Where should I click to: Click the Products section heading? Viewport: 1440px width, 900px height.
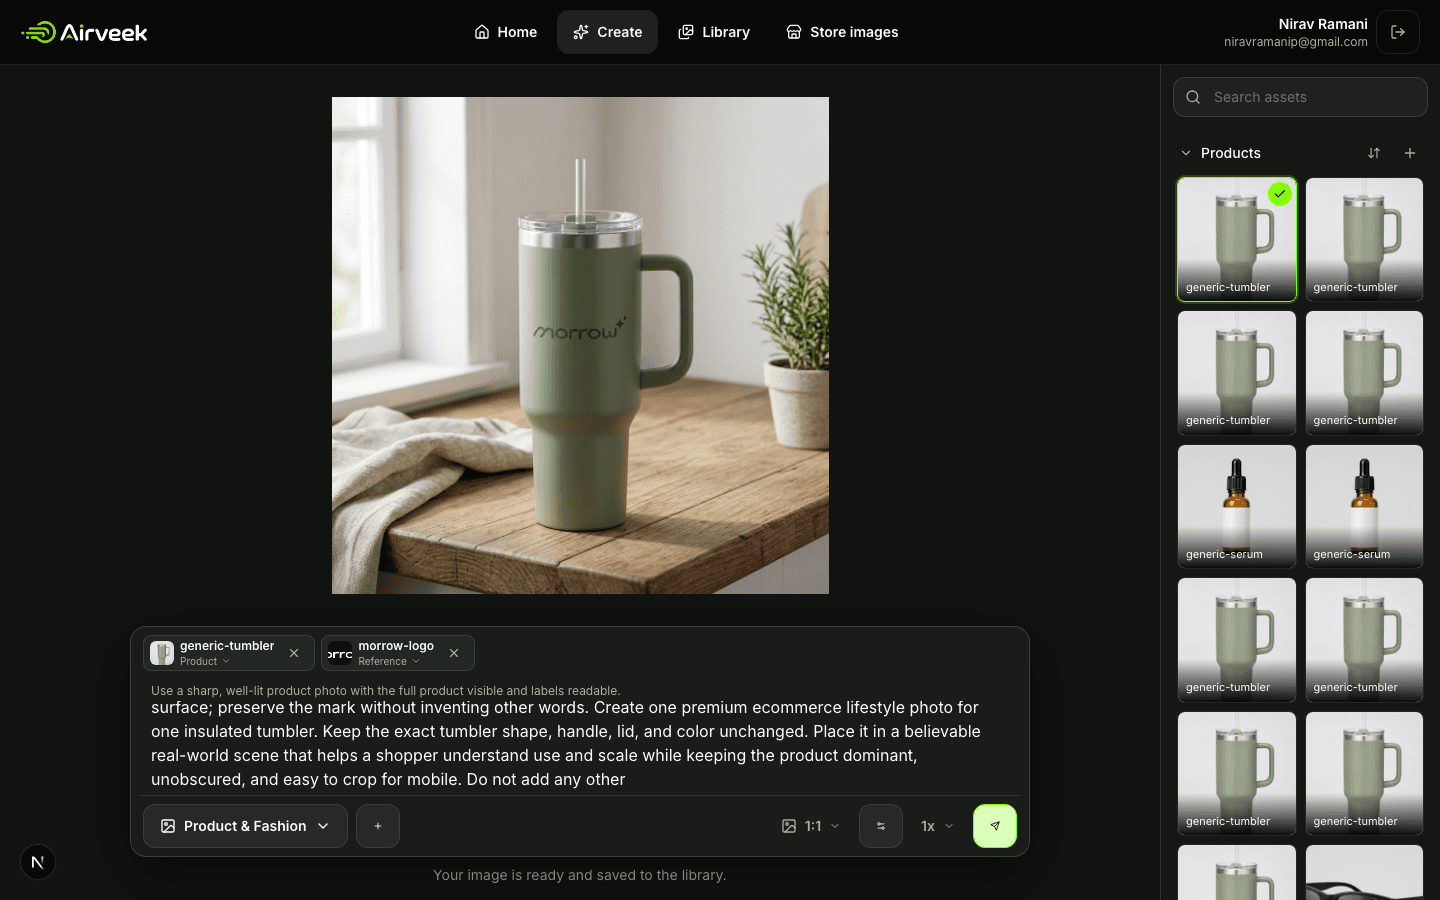(x=1230, y=153)
